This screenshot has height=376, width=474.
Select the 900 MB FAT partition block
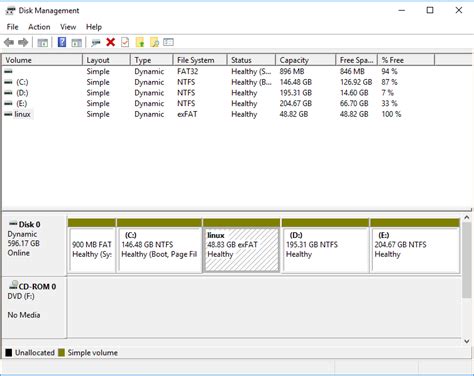tap(92, 246)
